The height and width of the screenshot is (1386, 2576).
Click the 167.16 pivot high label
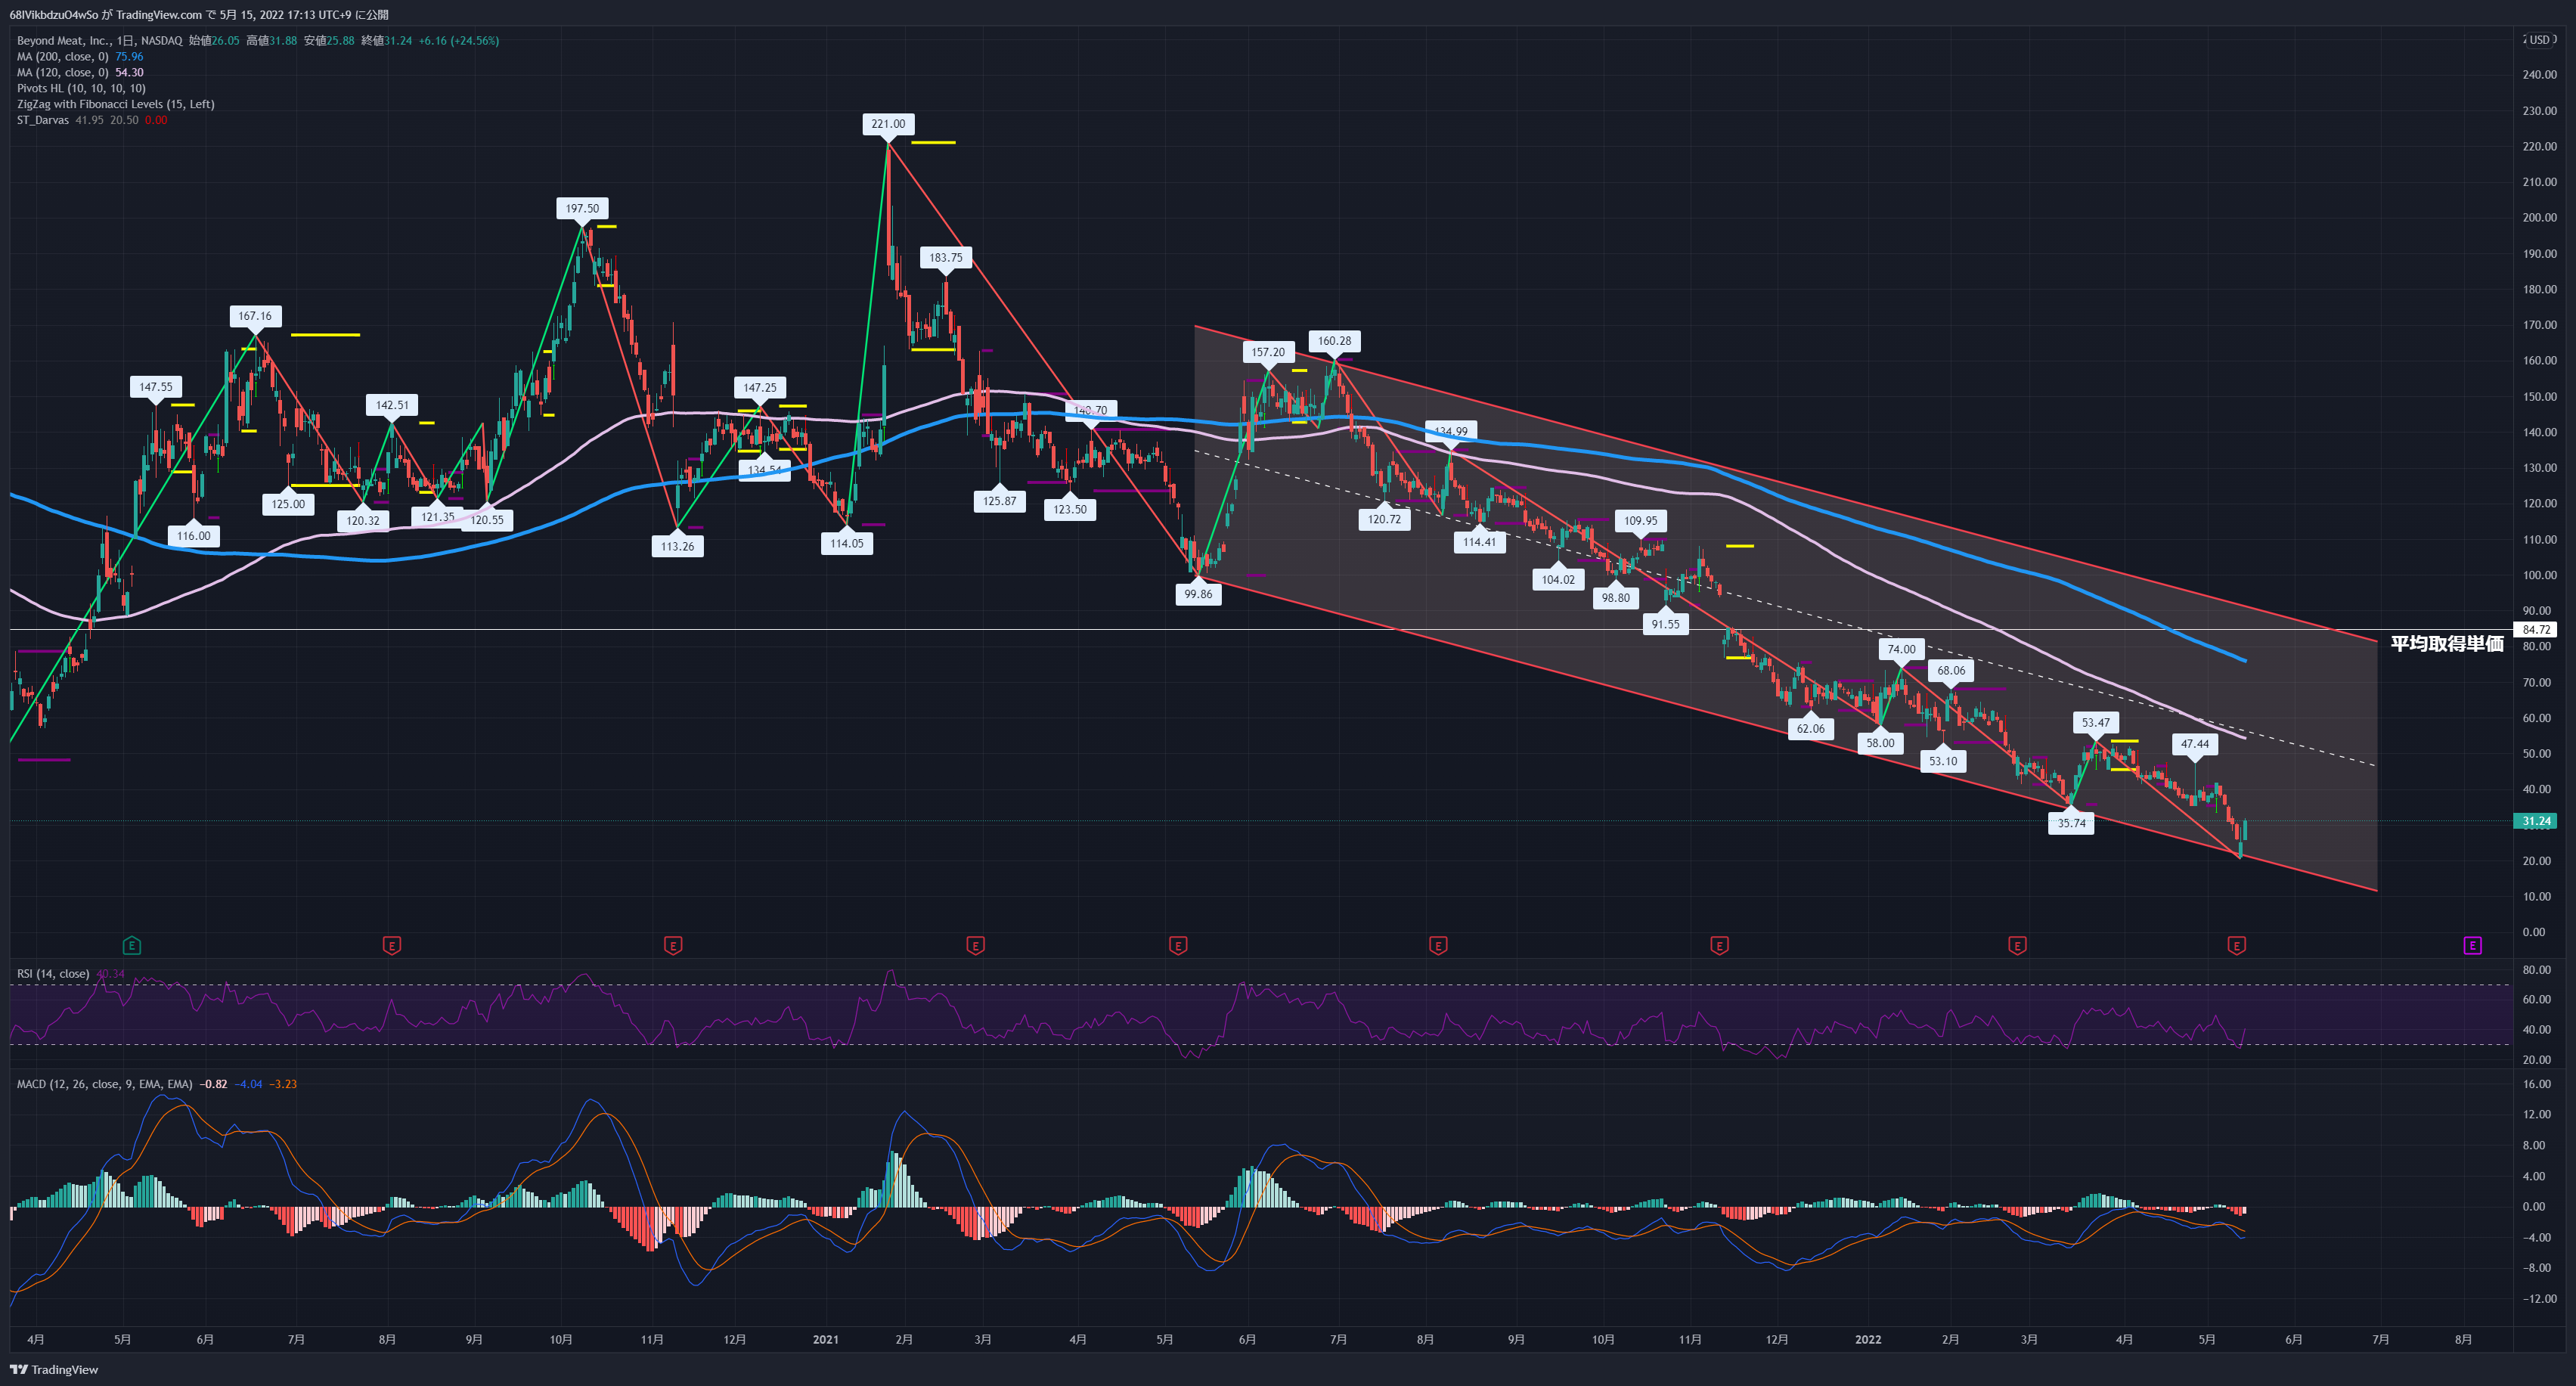tap(255, 316)
